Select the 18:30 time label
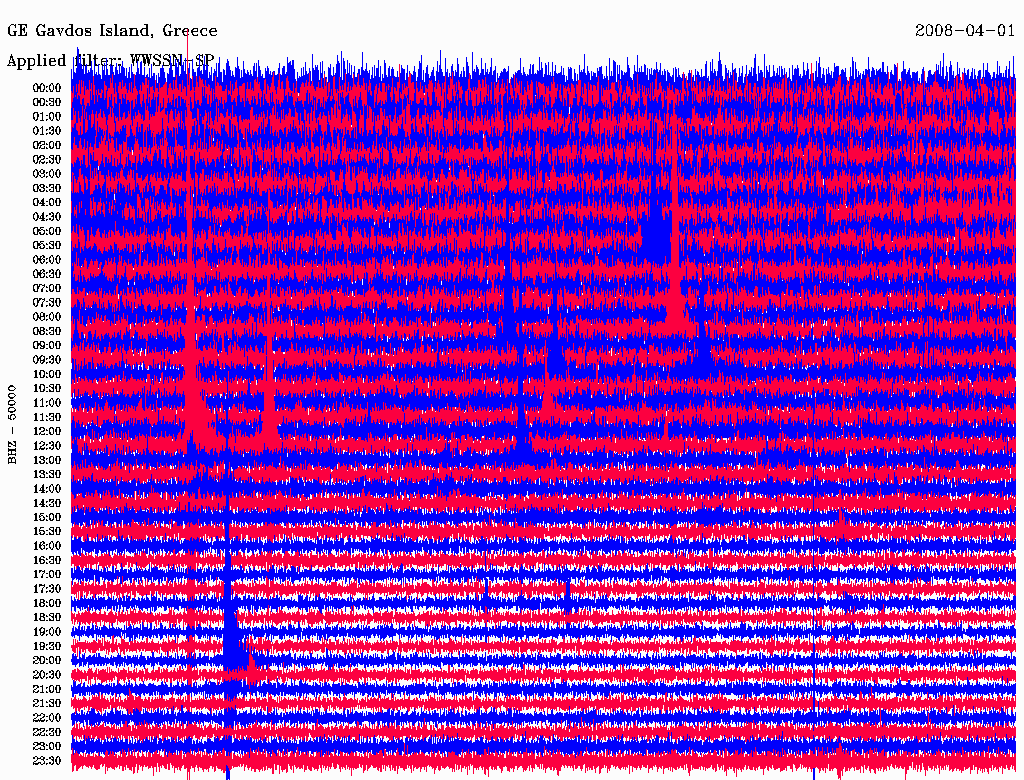 (x=47, y=618)
